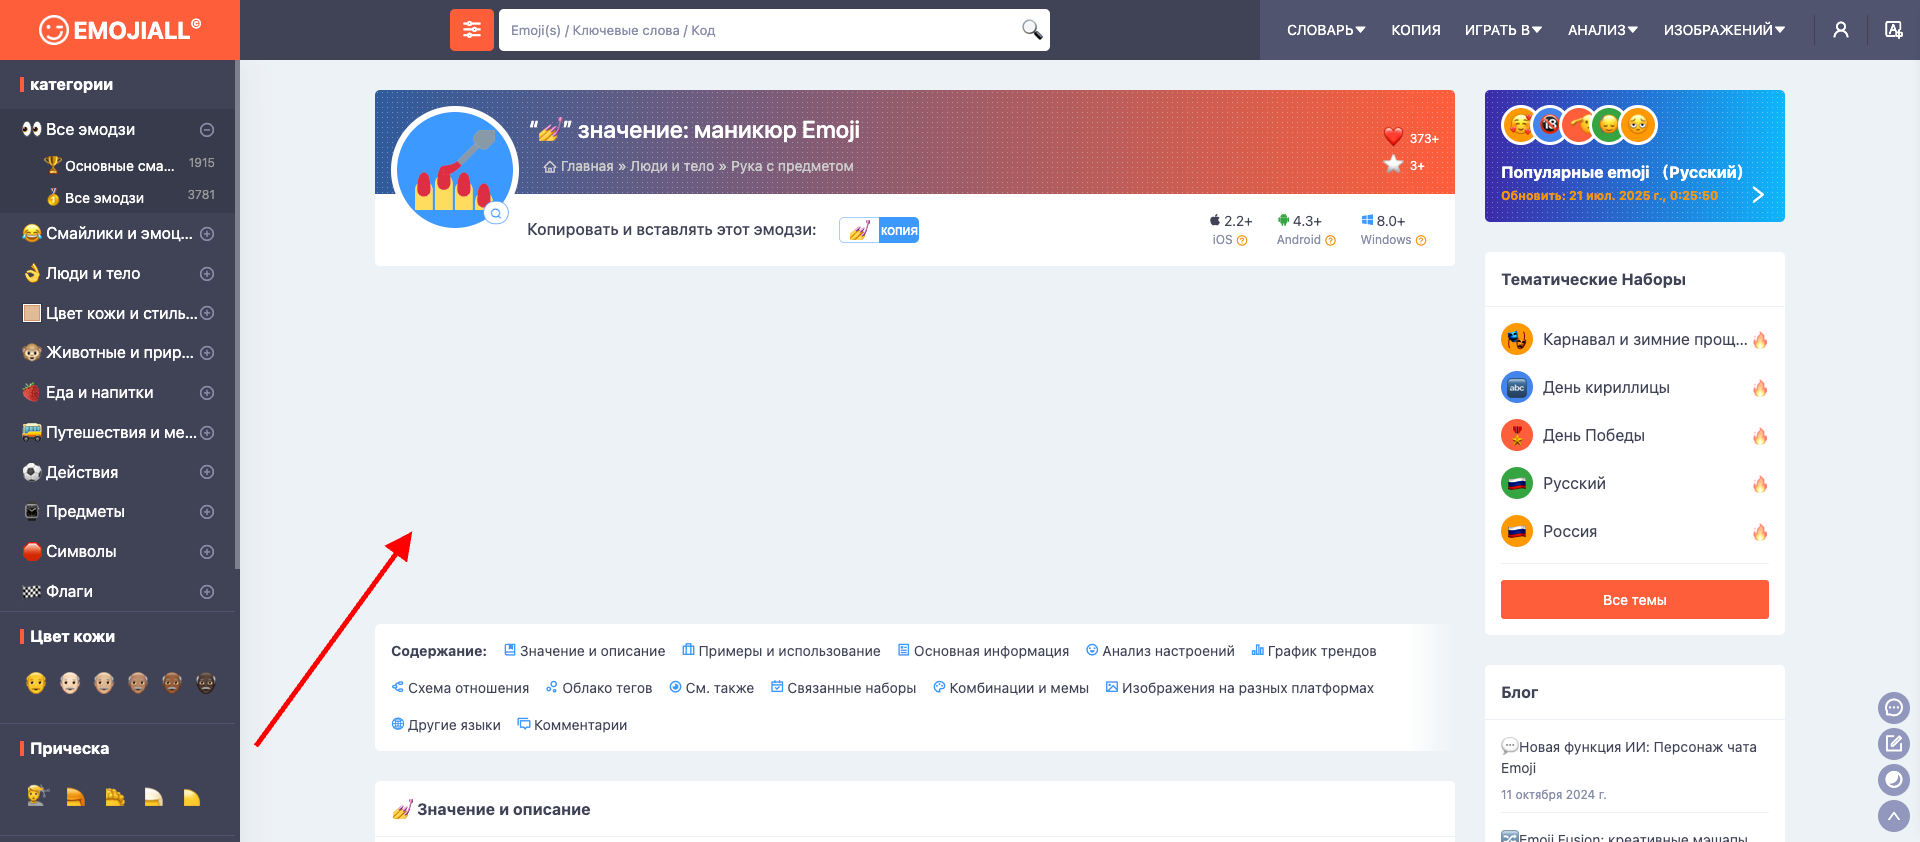Open the chat bubble floating button
This screenshot has width=1920, height=842.
(1894, 708)
